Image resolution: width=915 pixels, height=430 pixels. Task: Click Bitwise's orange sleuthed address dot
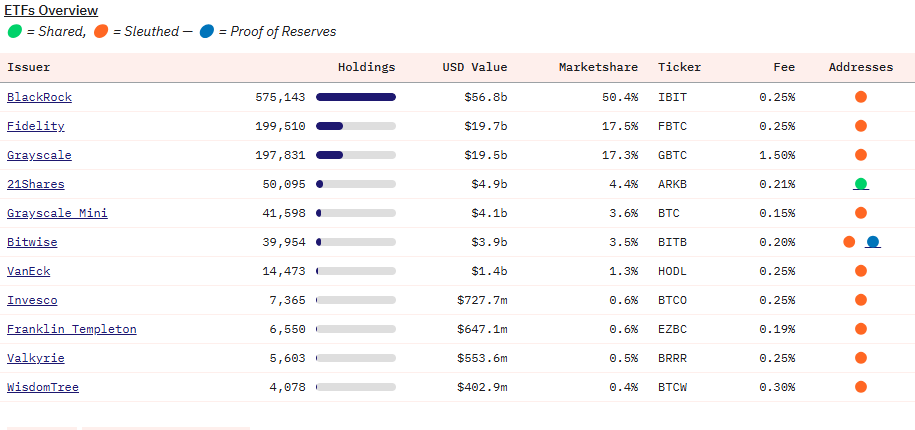tap(849, 242)
